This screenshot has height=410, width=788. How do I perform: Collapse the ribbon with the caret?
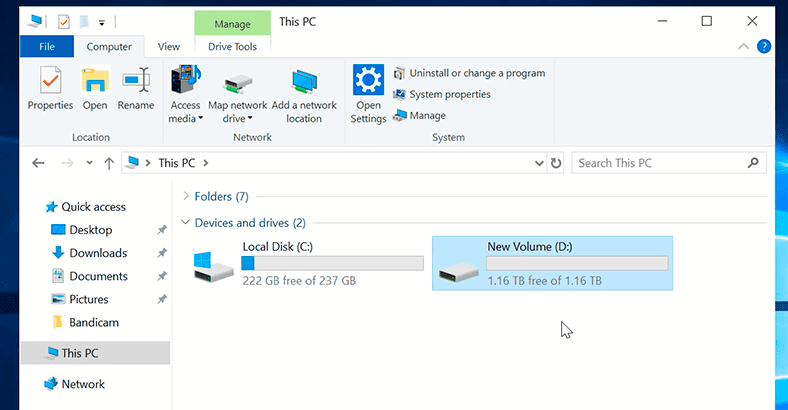click(743, 47)
